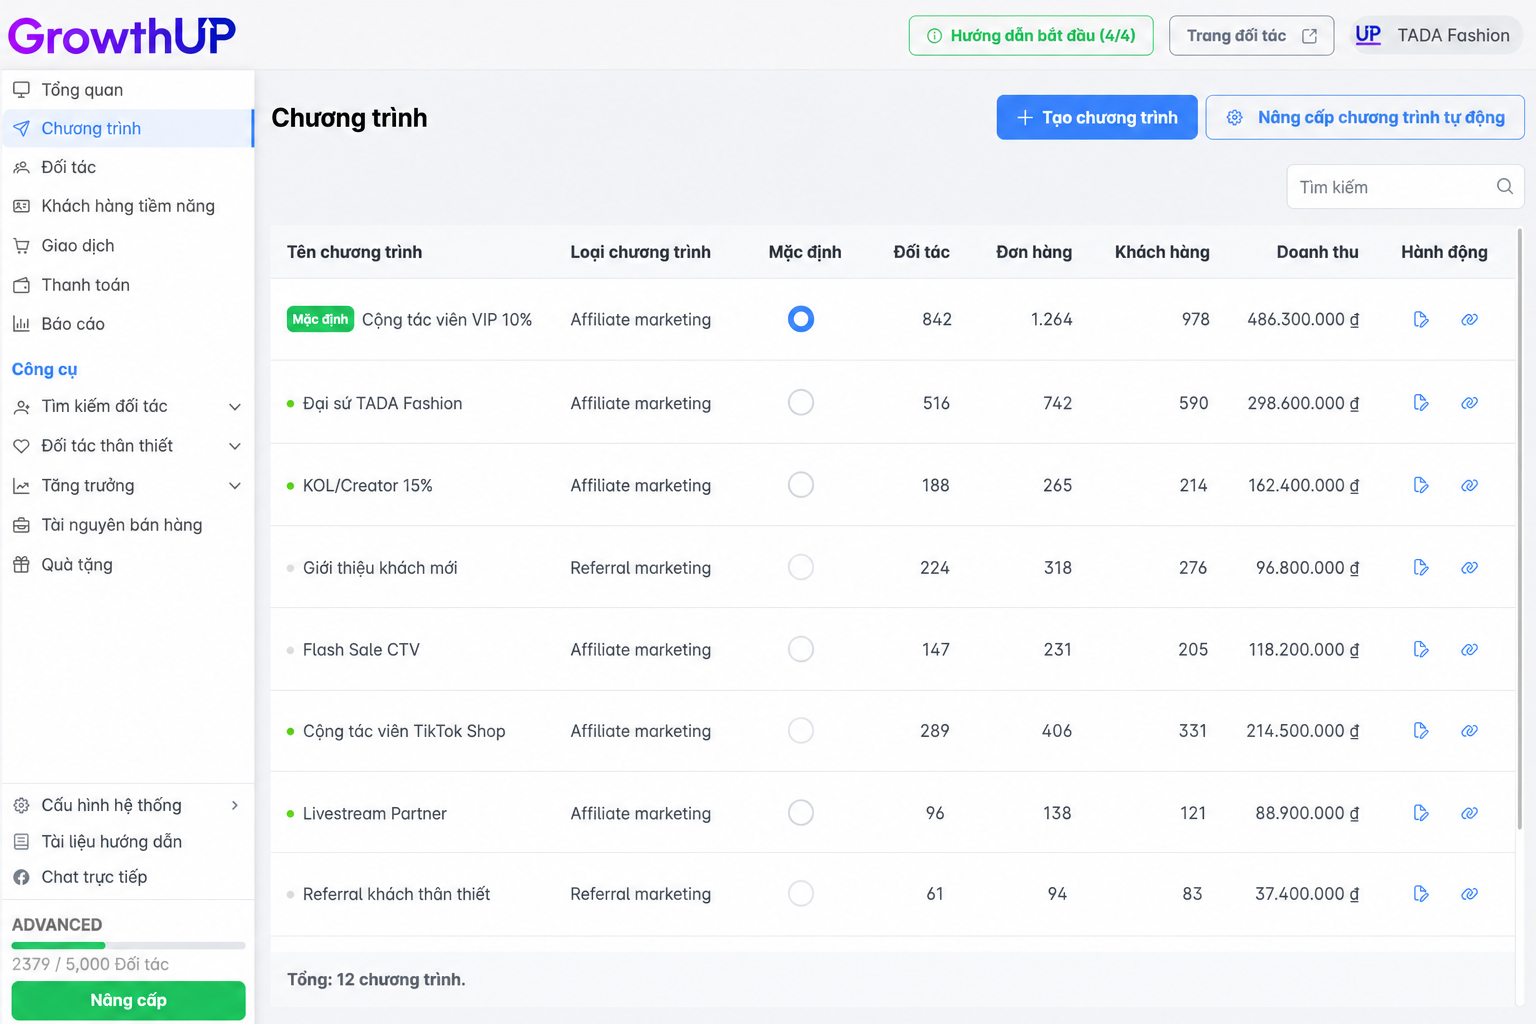The height and width of the screenshot is (1024, 1536).
Task: Expand Đối tác thân thiết submenu
Action: pyautogui.click(x=235, y=446)
